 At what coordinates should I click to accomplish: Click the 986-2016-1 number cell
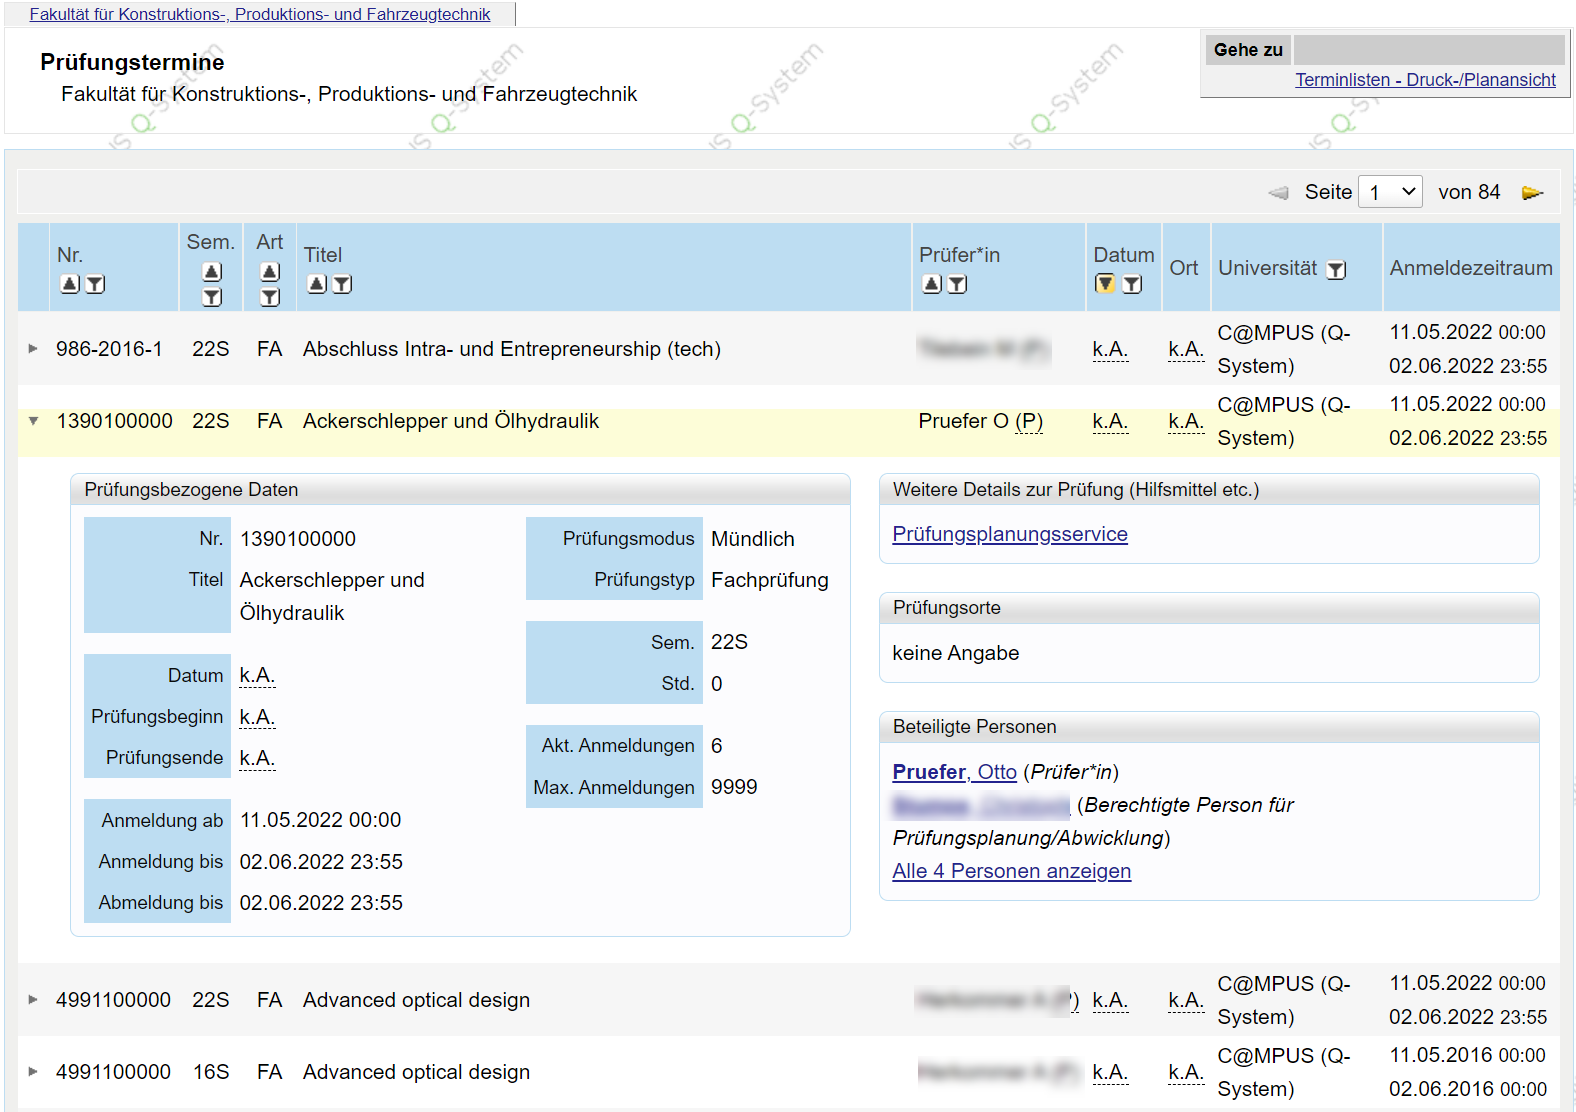pyautogui.click(x=109, y=349)
